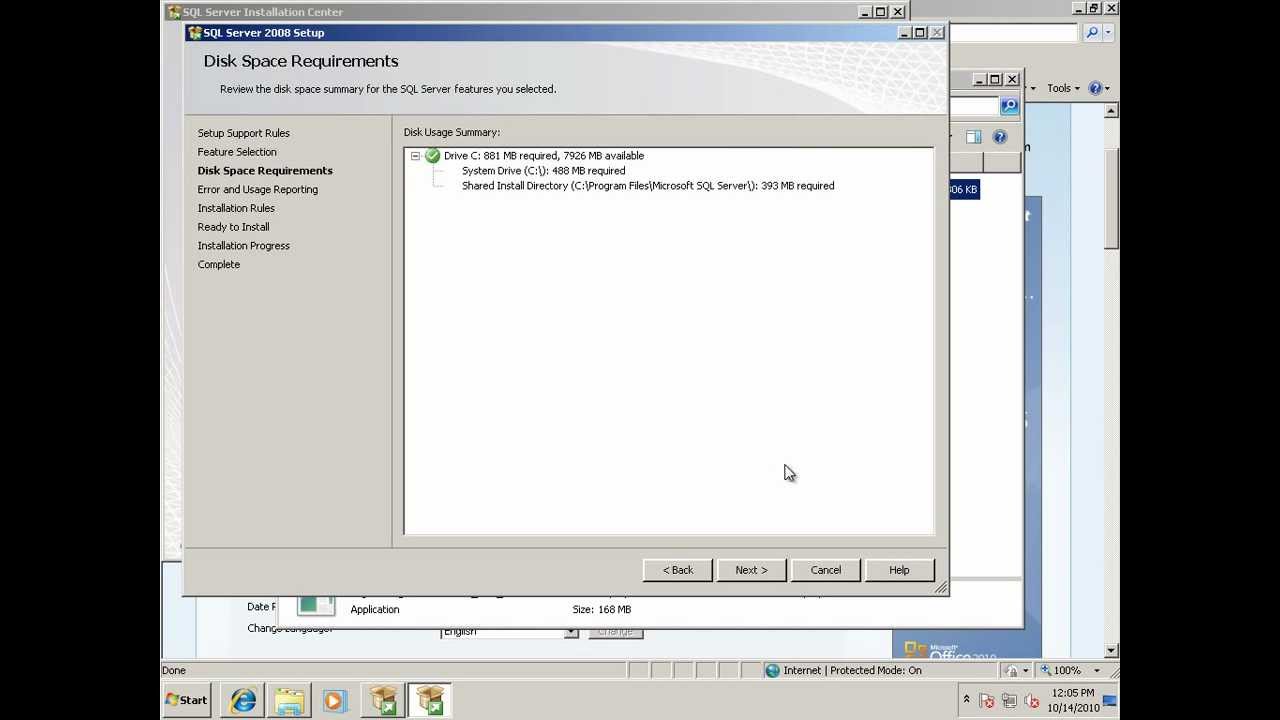Click the Application file icon in Explorer
Viewport: 1280px width, 720px height.
tap(315, 605)
